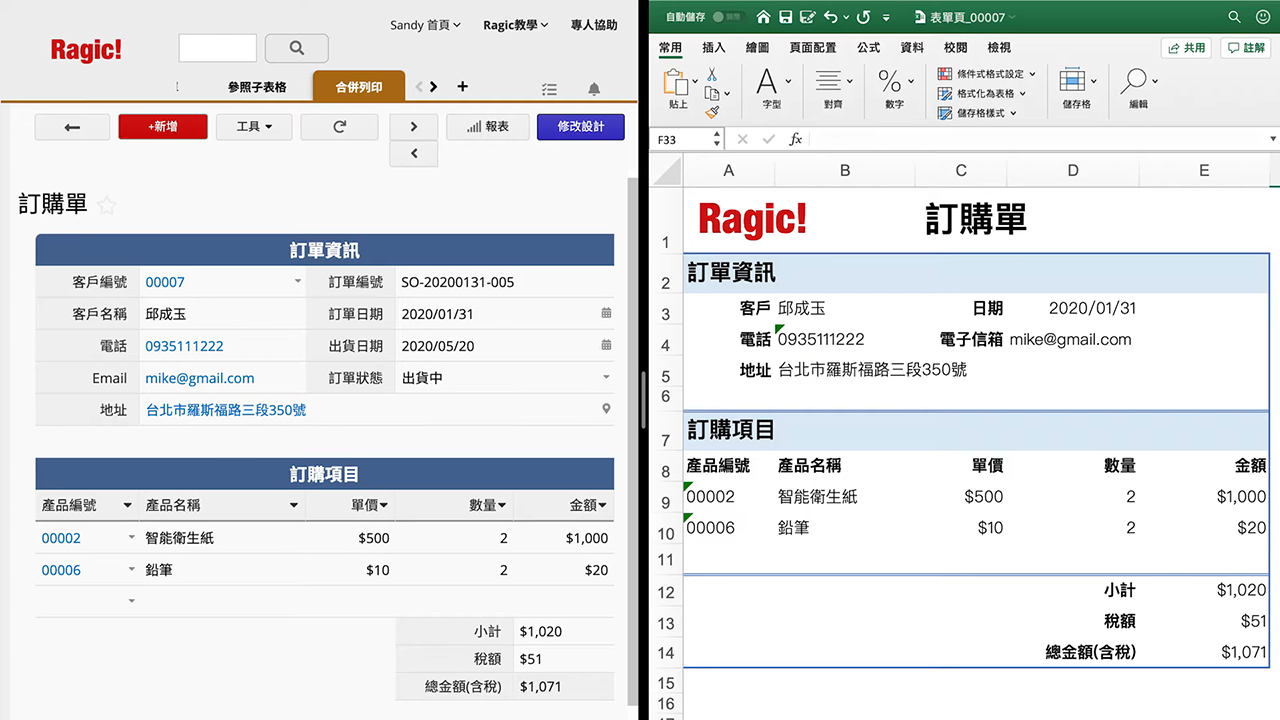Click the 儲存格 cells icon in ribbon
This screenshot has width=1280, height=720.
click(1073, 82)
